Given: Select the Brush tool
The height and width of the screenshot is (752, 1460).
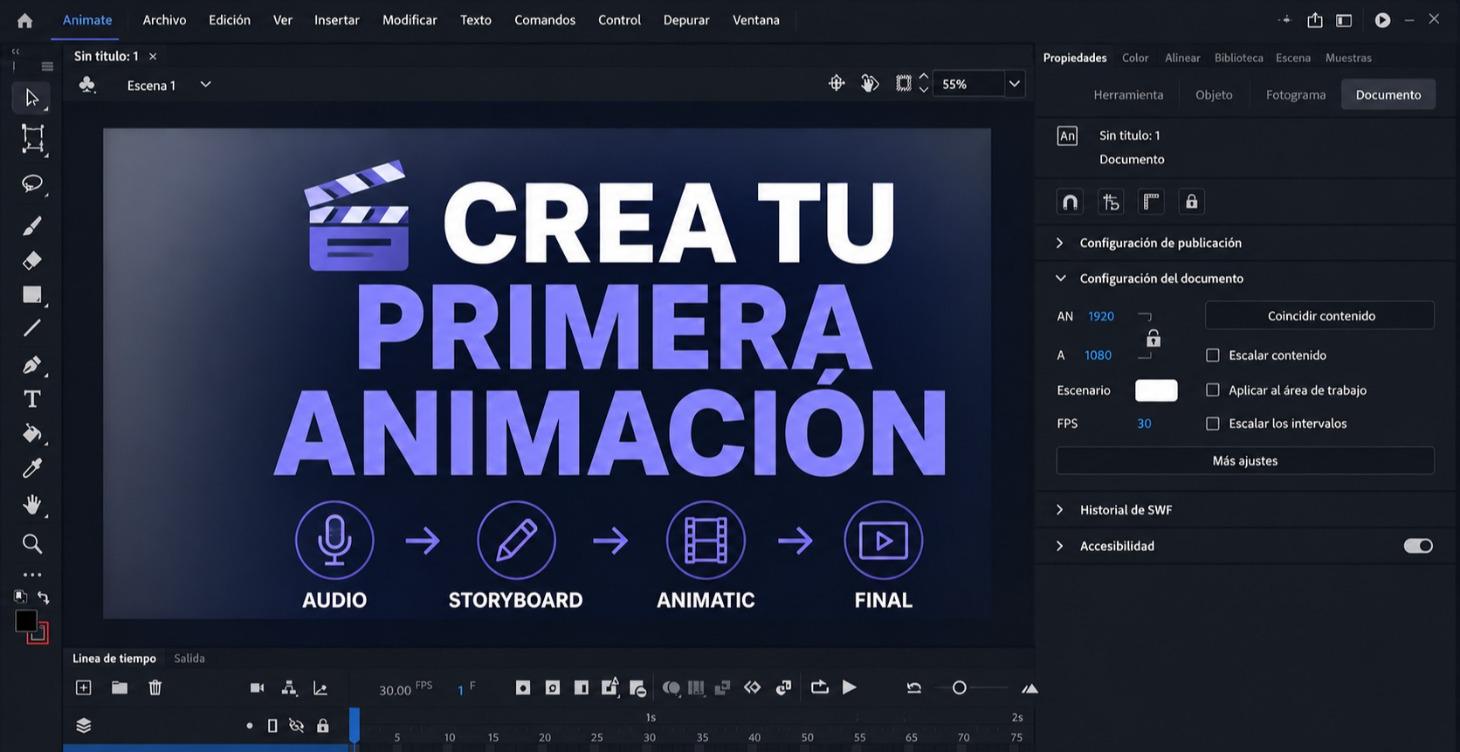Looking at the screenshot, I should coord(32,225).
